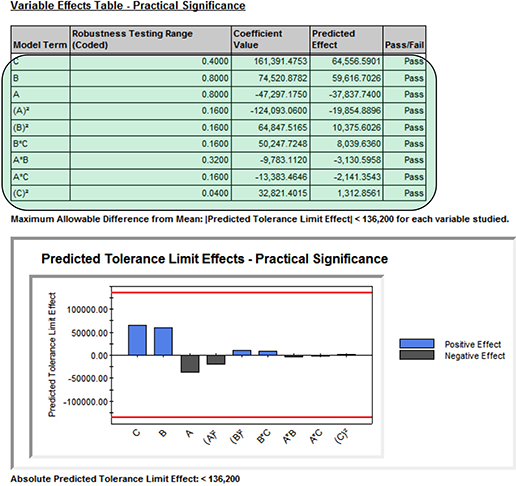Viewport: 516px width, 486px height.
Task: Select the B*C bar in chart
Action: (268, 353)
